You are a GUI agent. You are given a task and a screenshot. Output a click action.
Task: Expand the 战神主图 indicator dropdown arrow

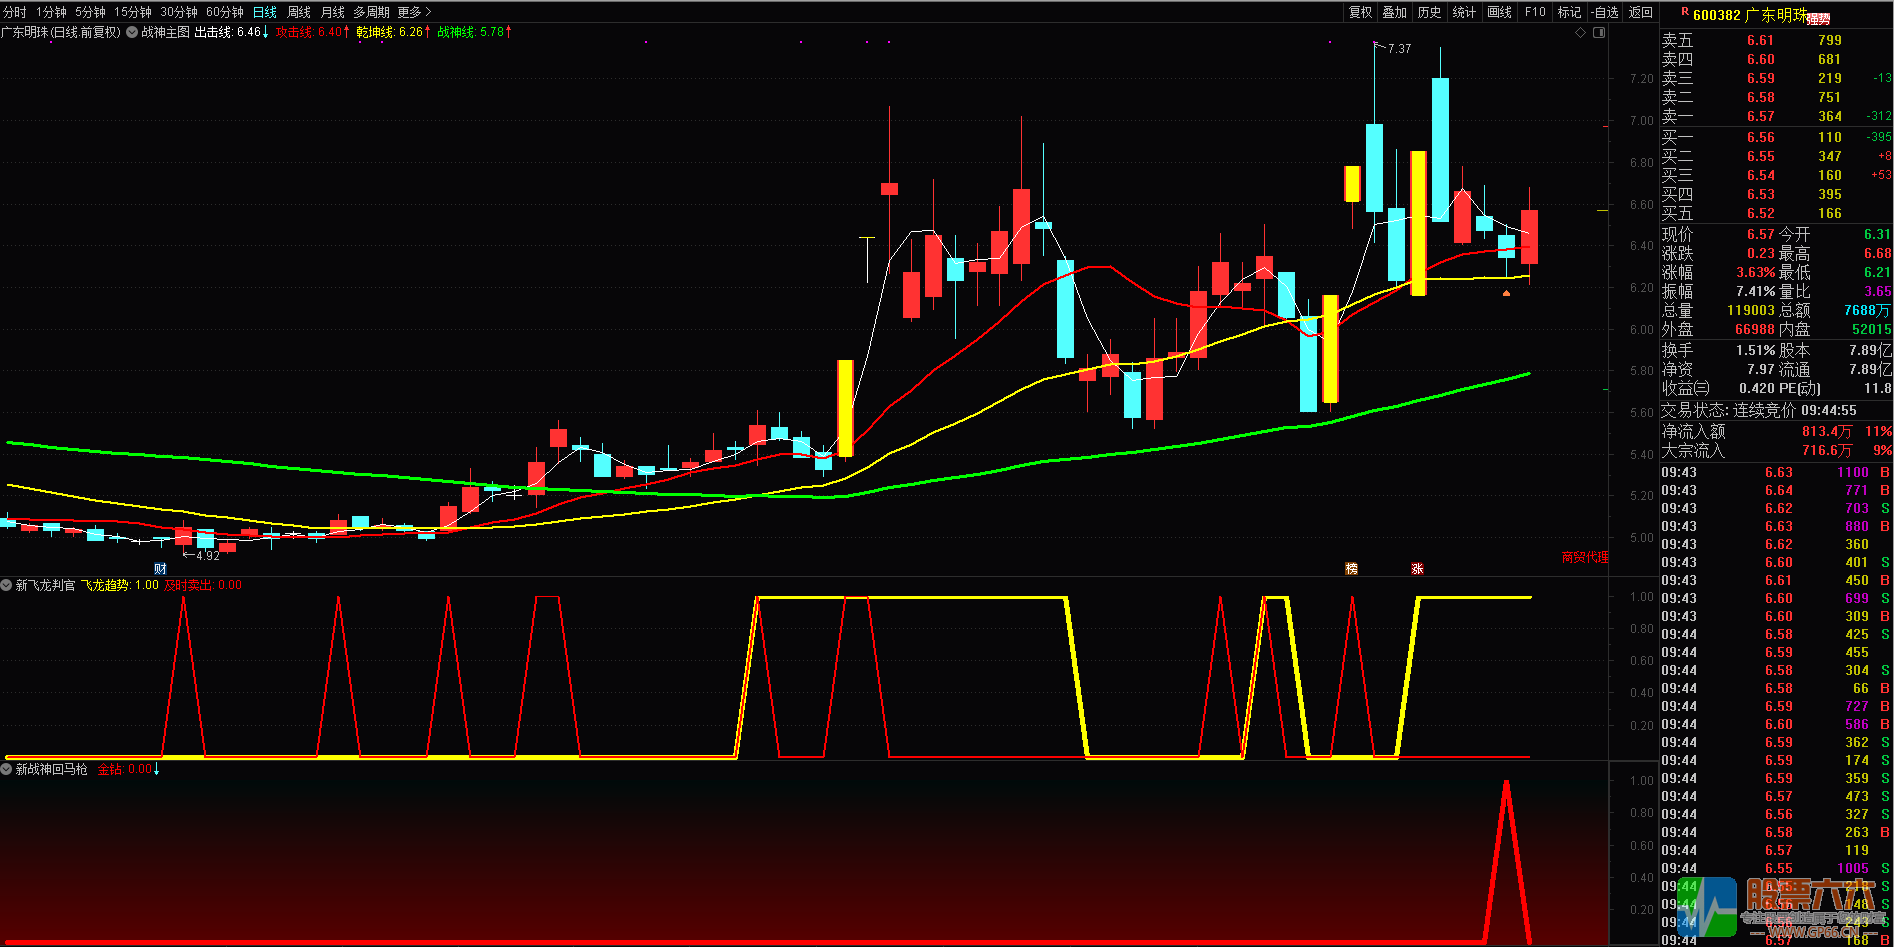[x=132, y=32]
